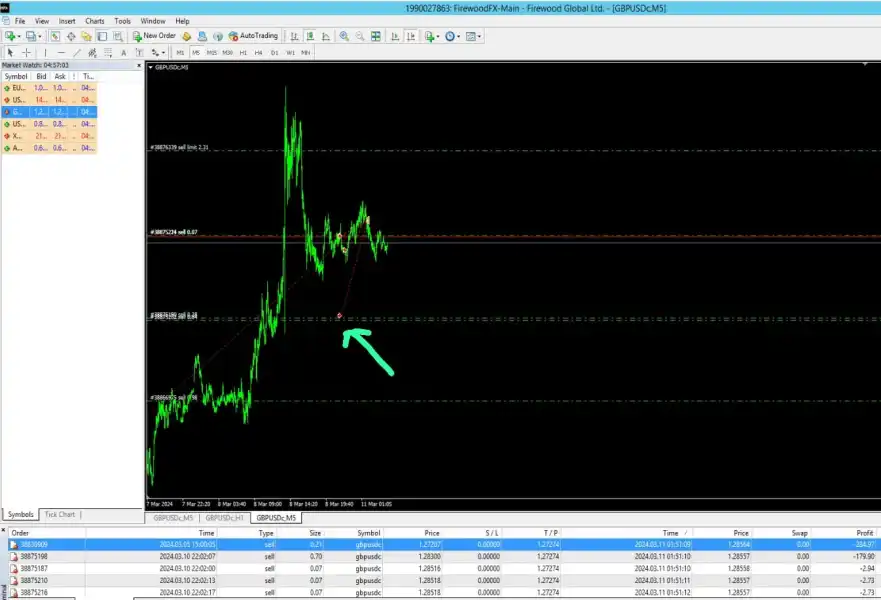
Task: Toggle the Navigator folder-star icon
Action: (x=86, y=36)
